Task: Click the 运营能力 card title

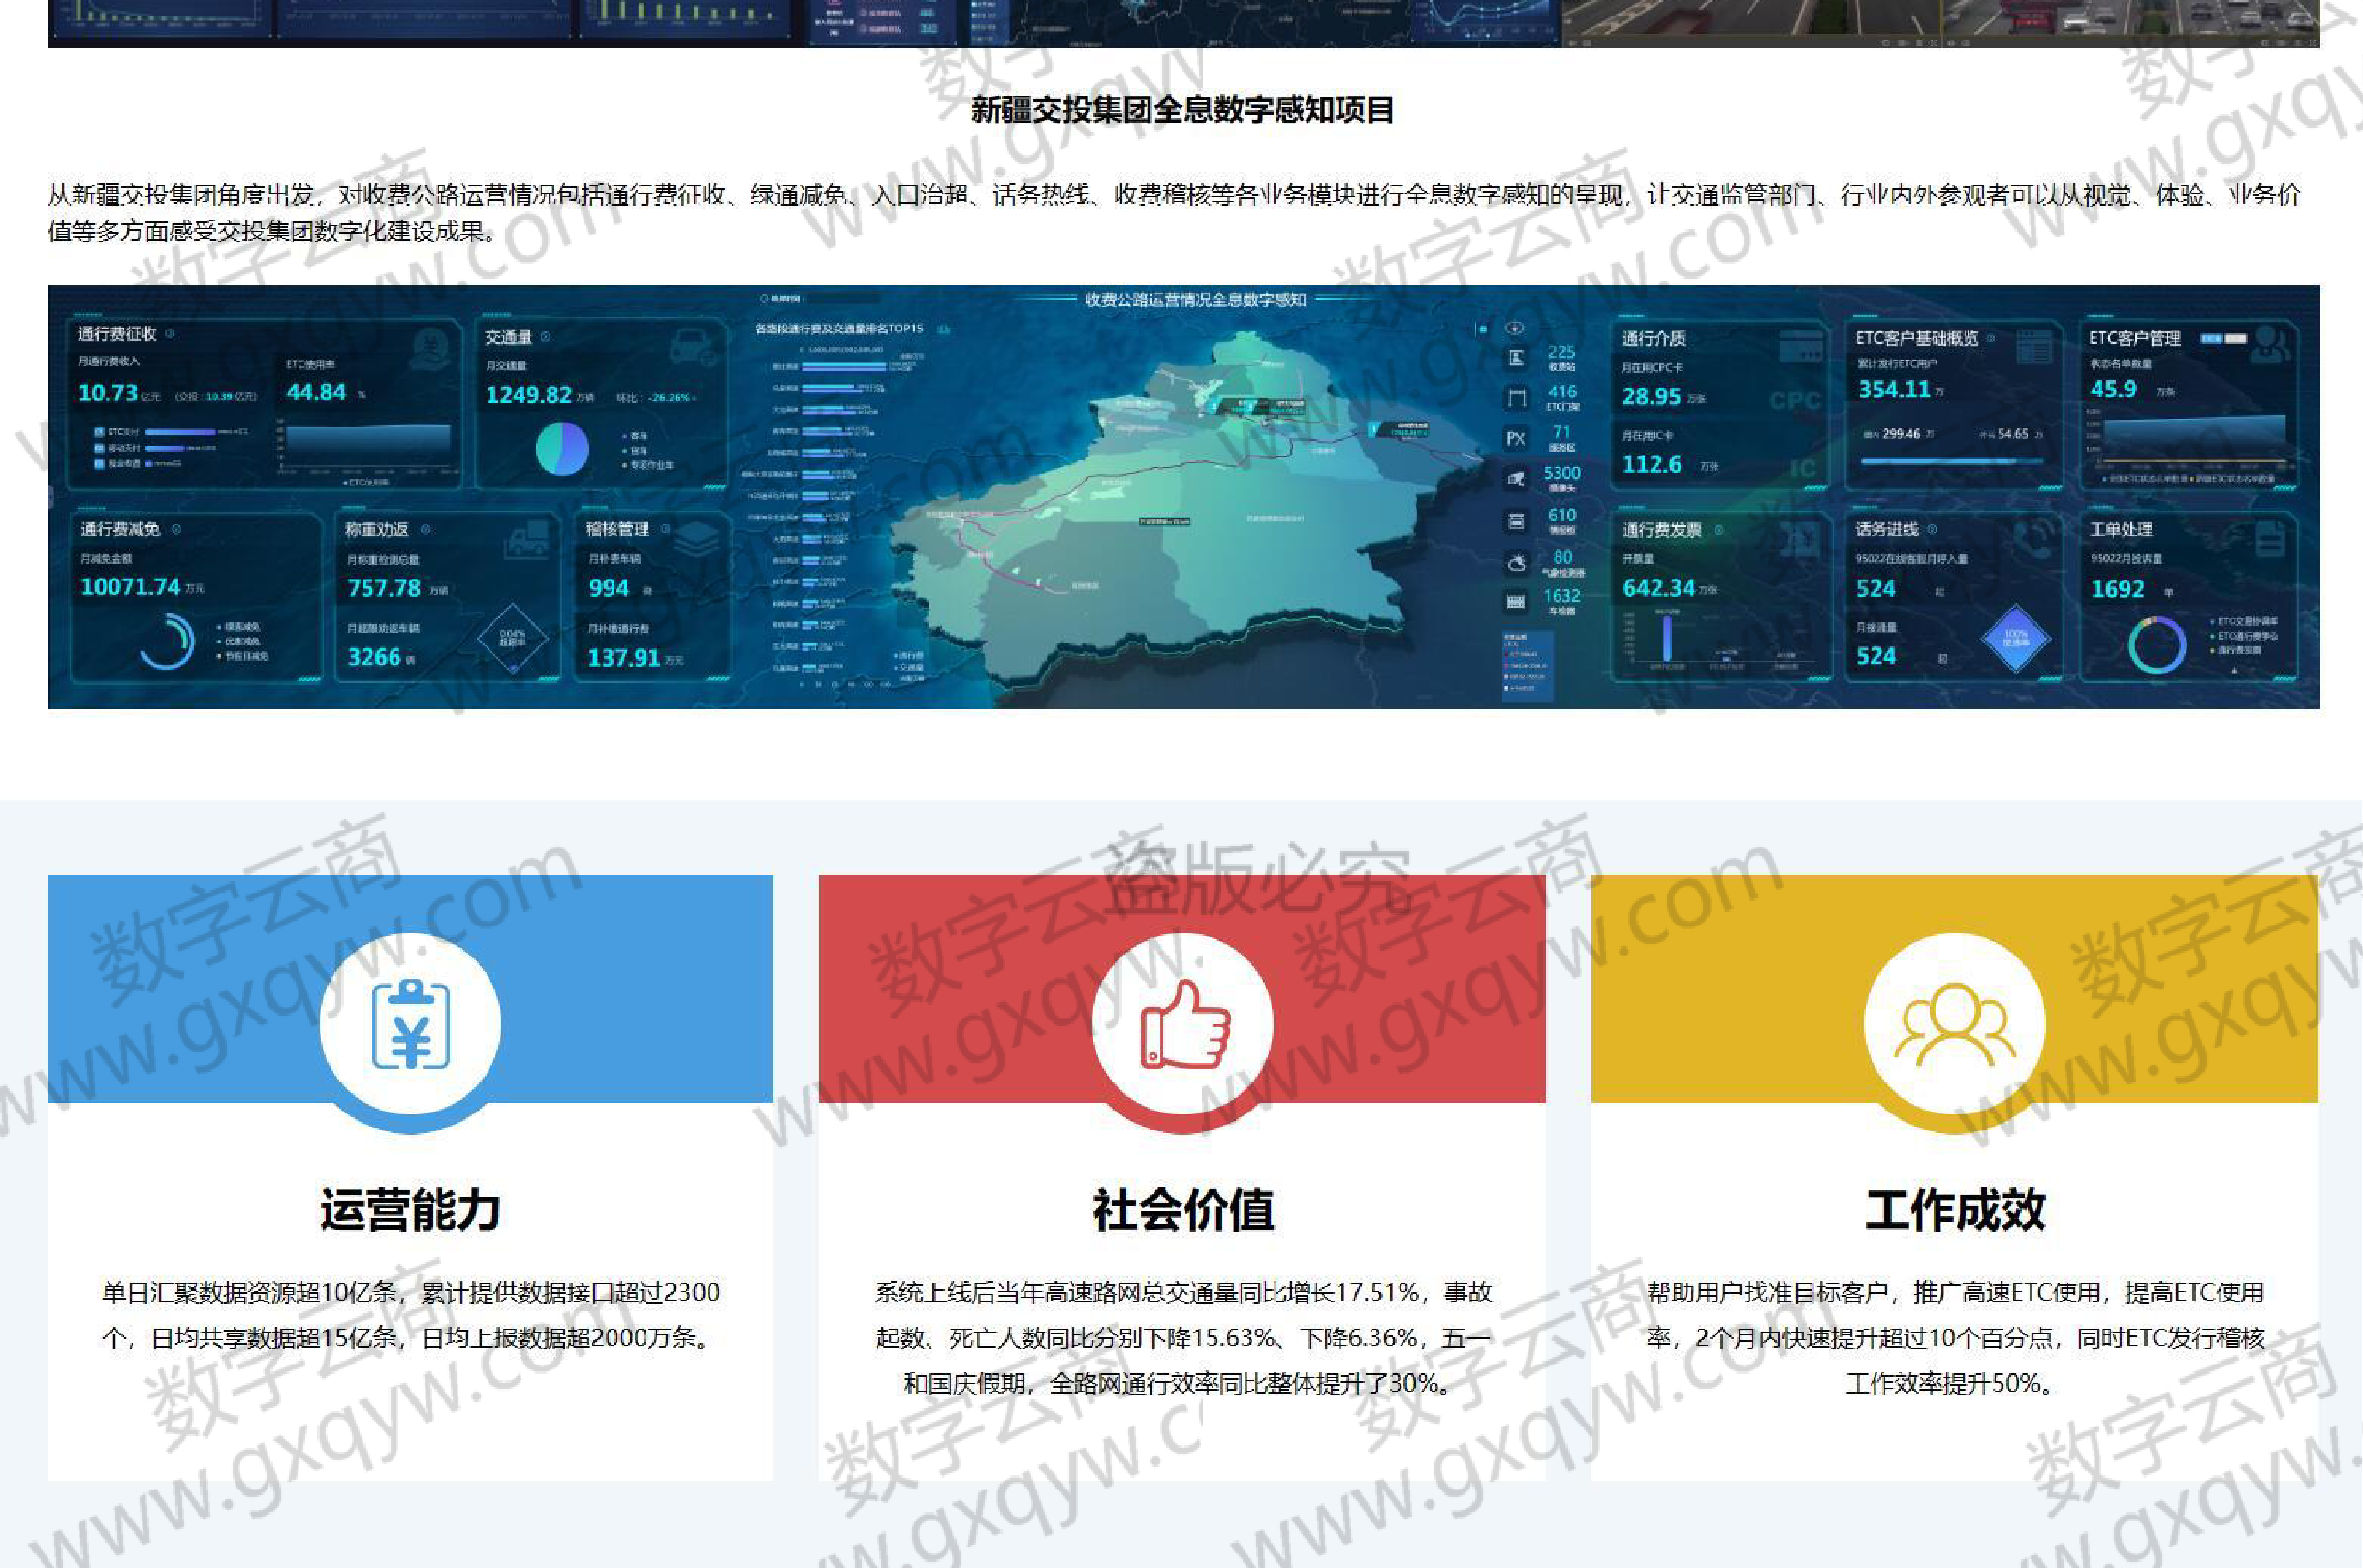Action: [411, 1209]
